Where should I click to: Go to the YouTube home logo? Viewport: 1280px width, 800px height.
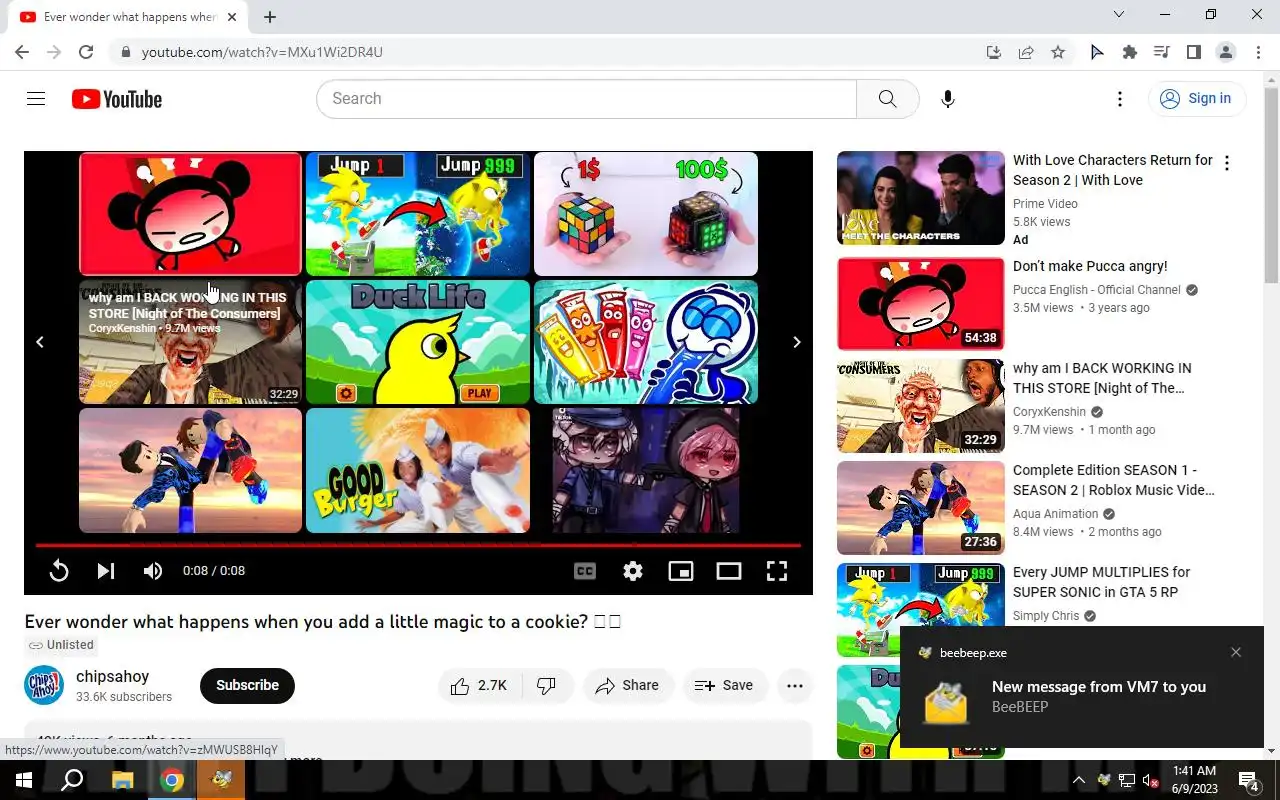117,99
